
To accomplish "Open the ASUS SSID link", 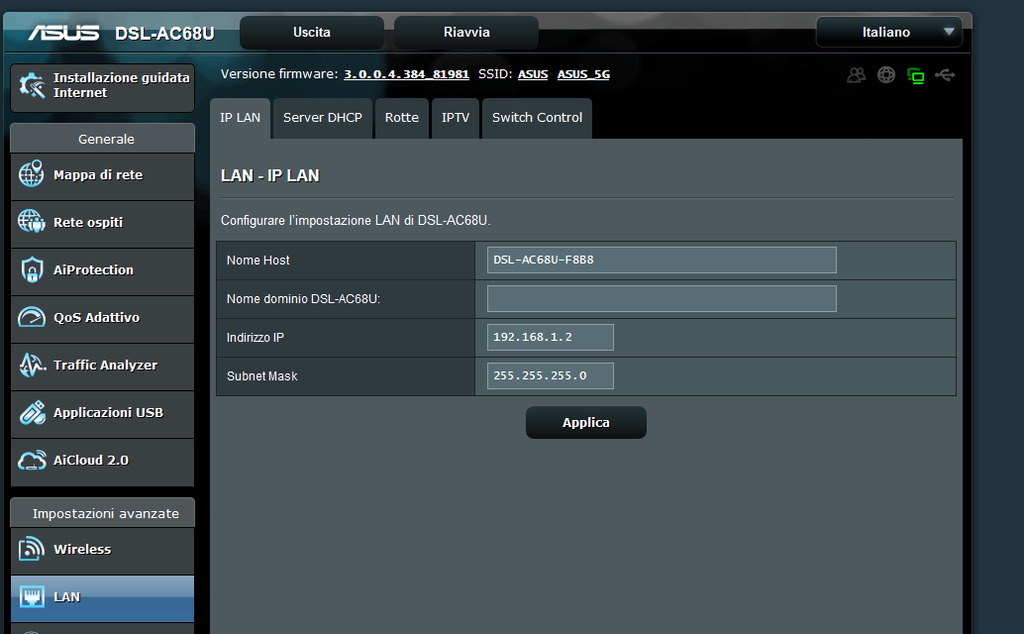I will (x=533, y=74).
